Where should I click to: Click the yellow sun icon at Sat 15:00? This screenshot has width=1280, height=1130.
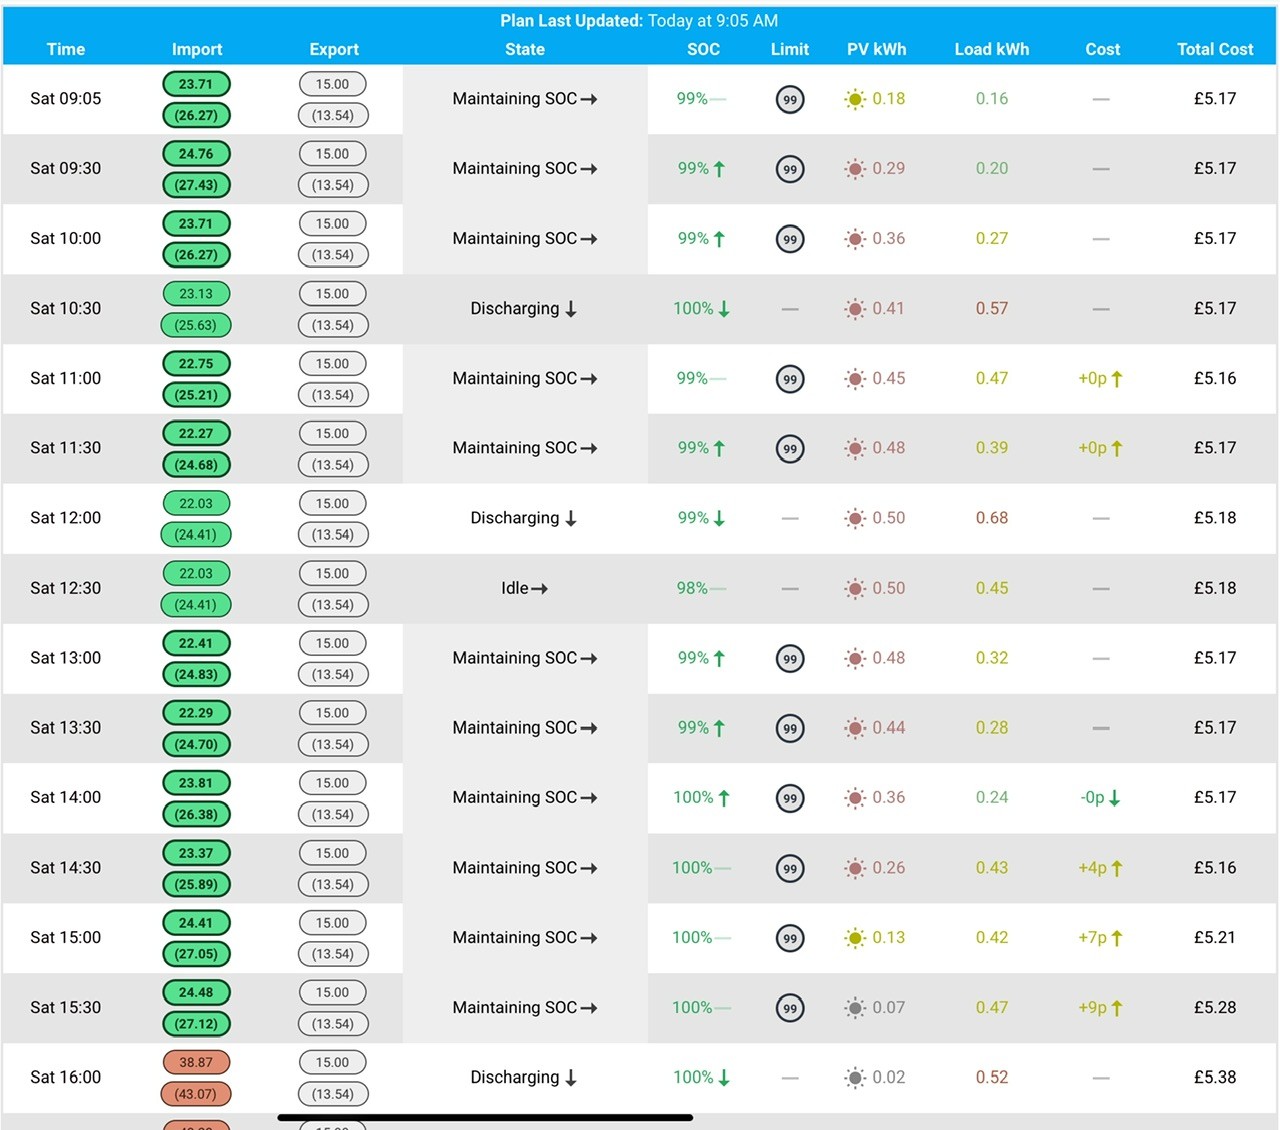tap(855, 938)
